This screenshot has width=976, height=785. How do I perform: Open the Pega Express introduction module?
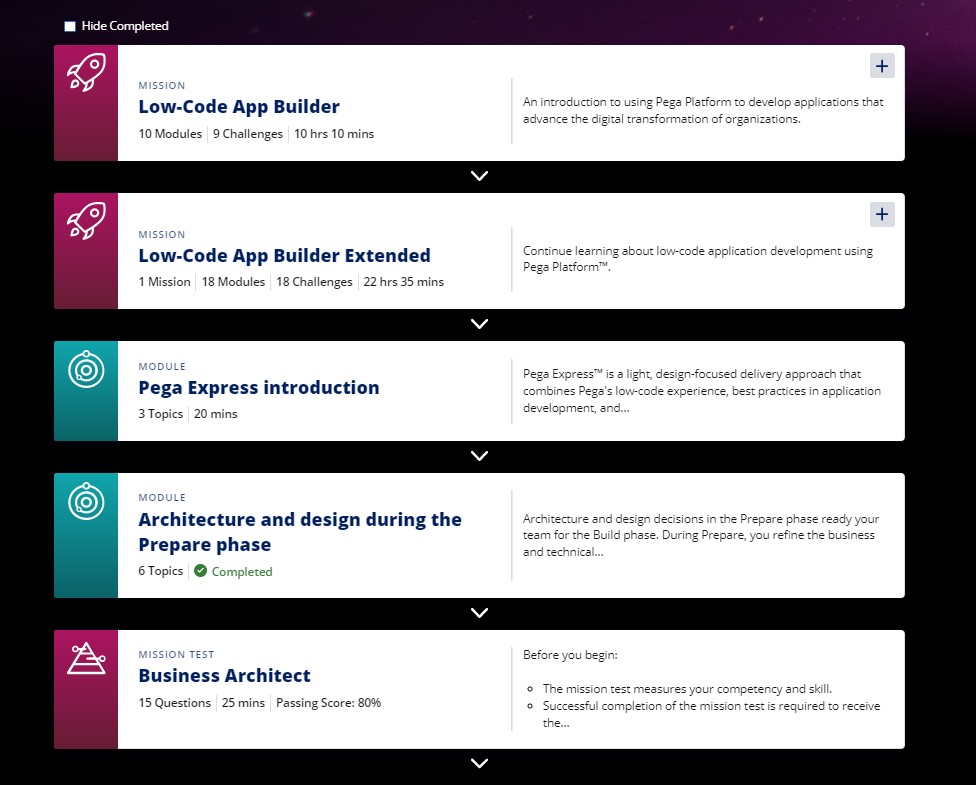point(259,388)
